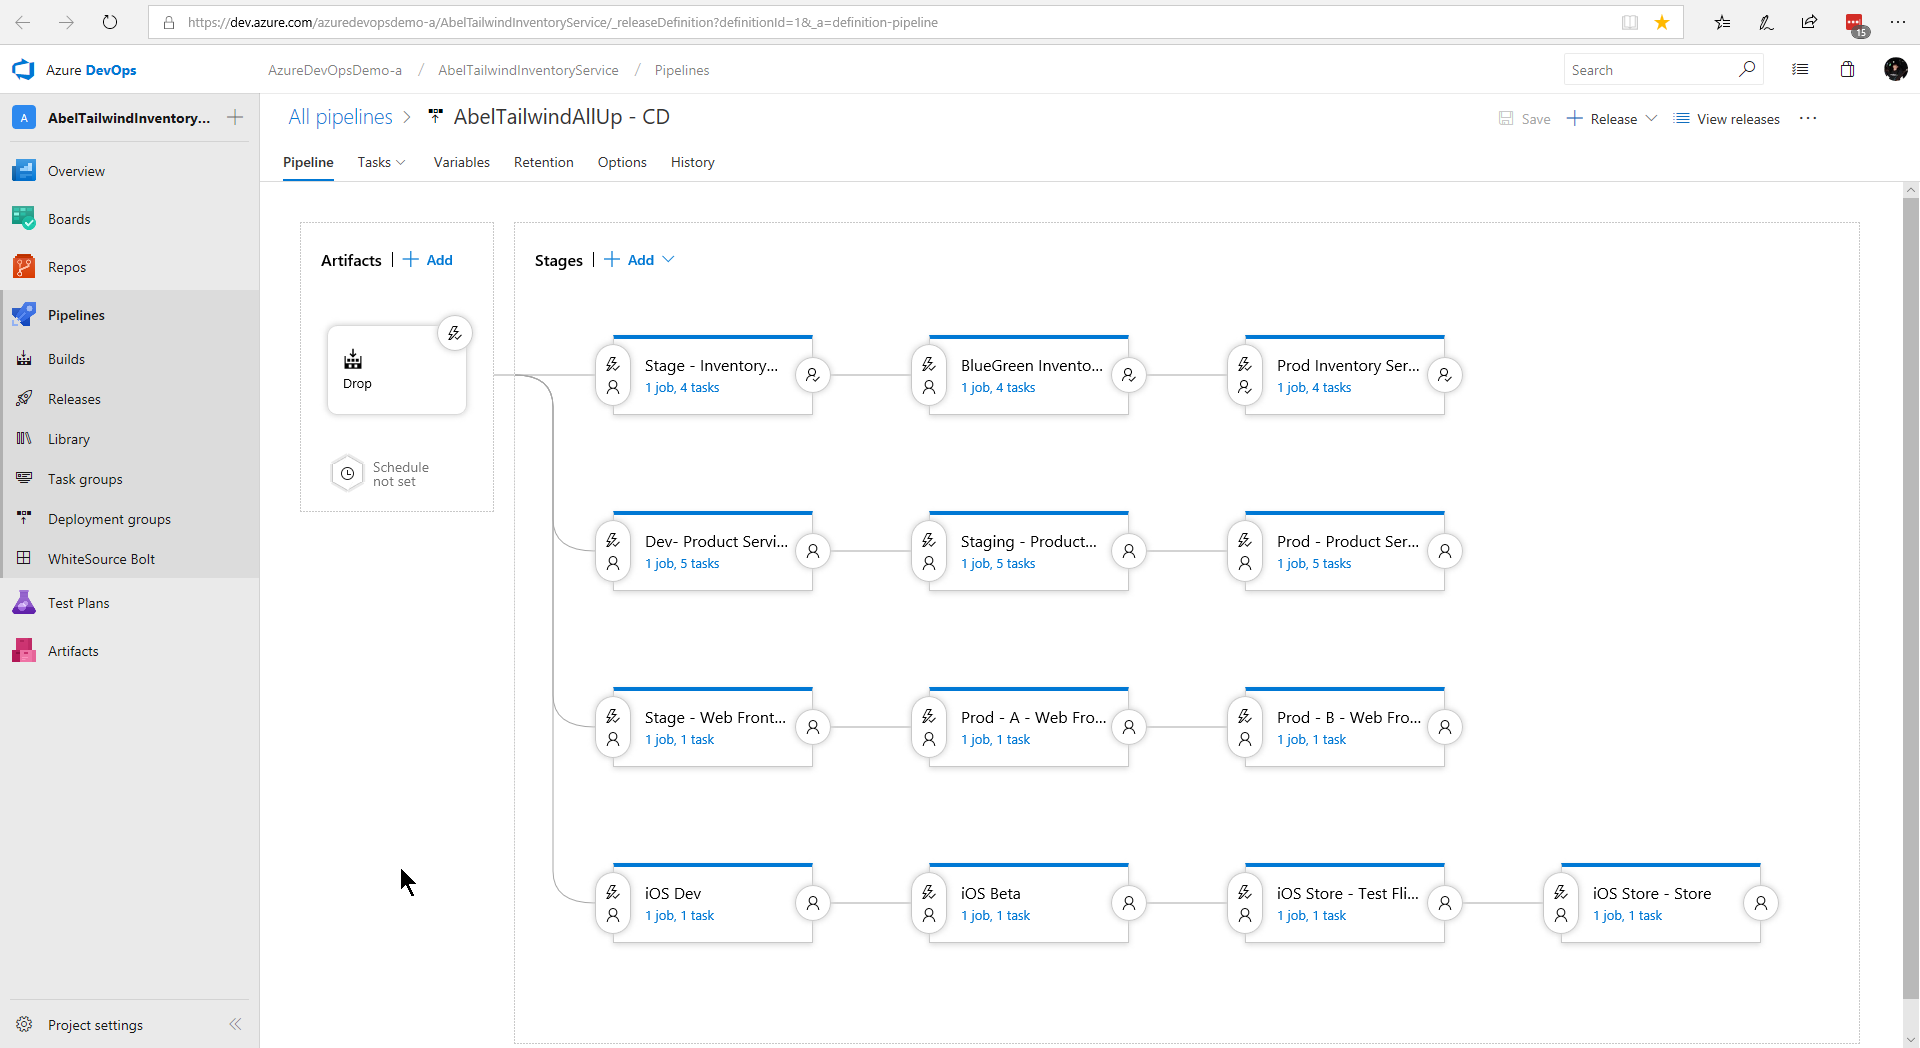Image resolution: width=1920 pixels, height=1048 pixels.
Task: Click the Save button
Action: click(1525, 118)
